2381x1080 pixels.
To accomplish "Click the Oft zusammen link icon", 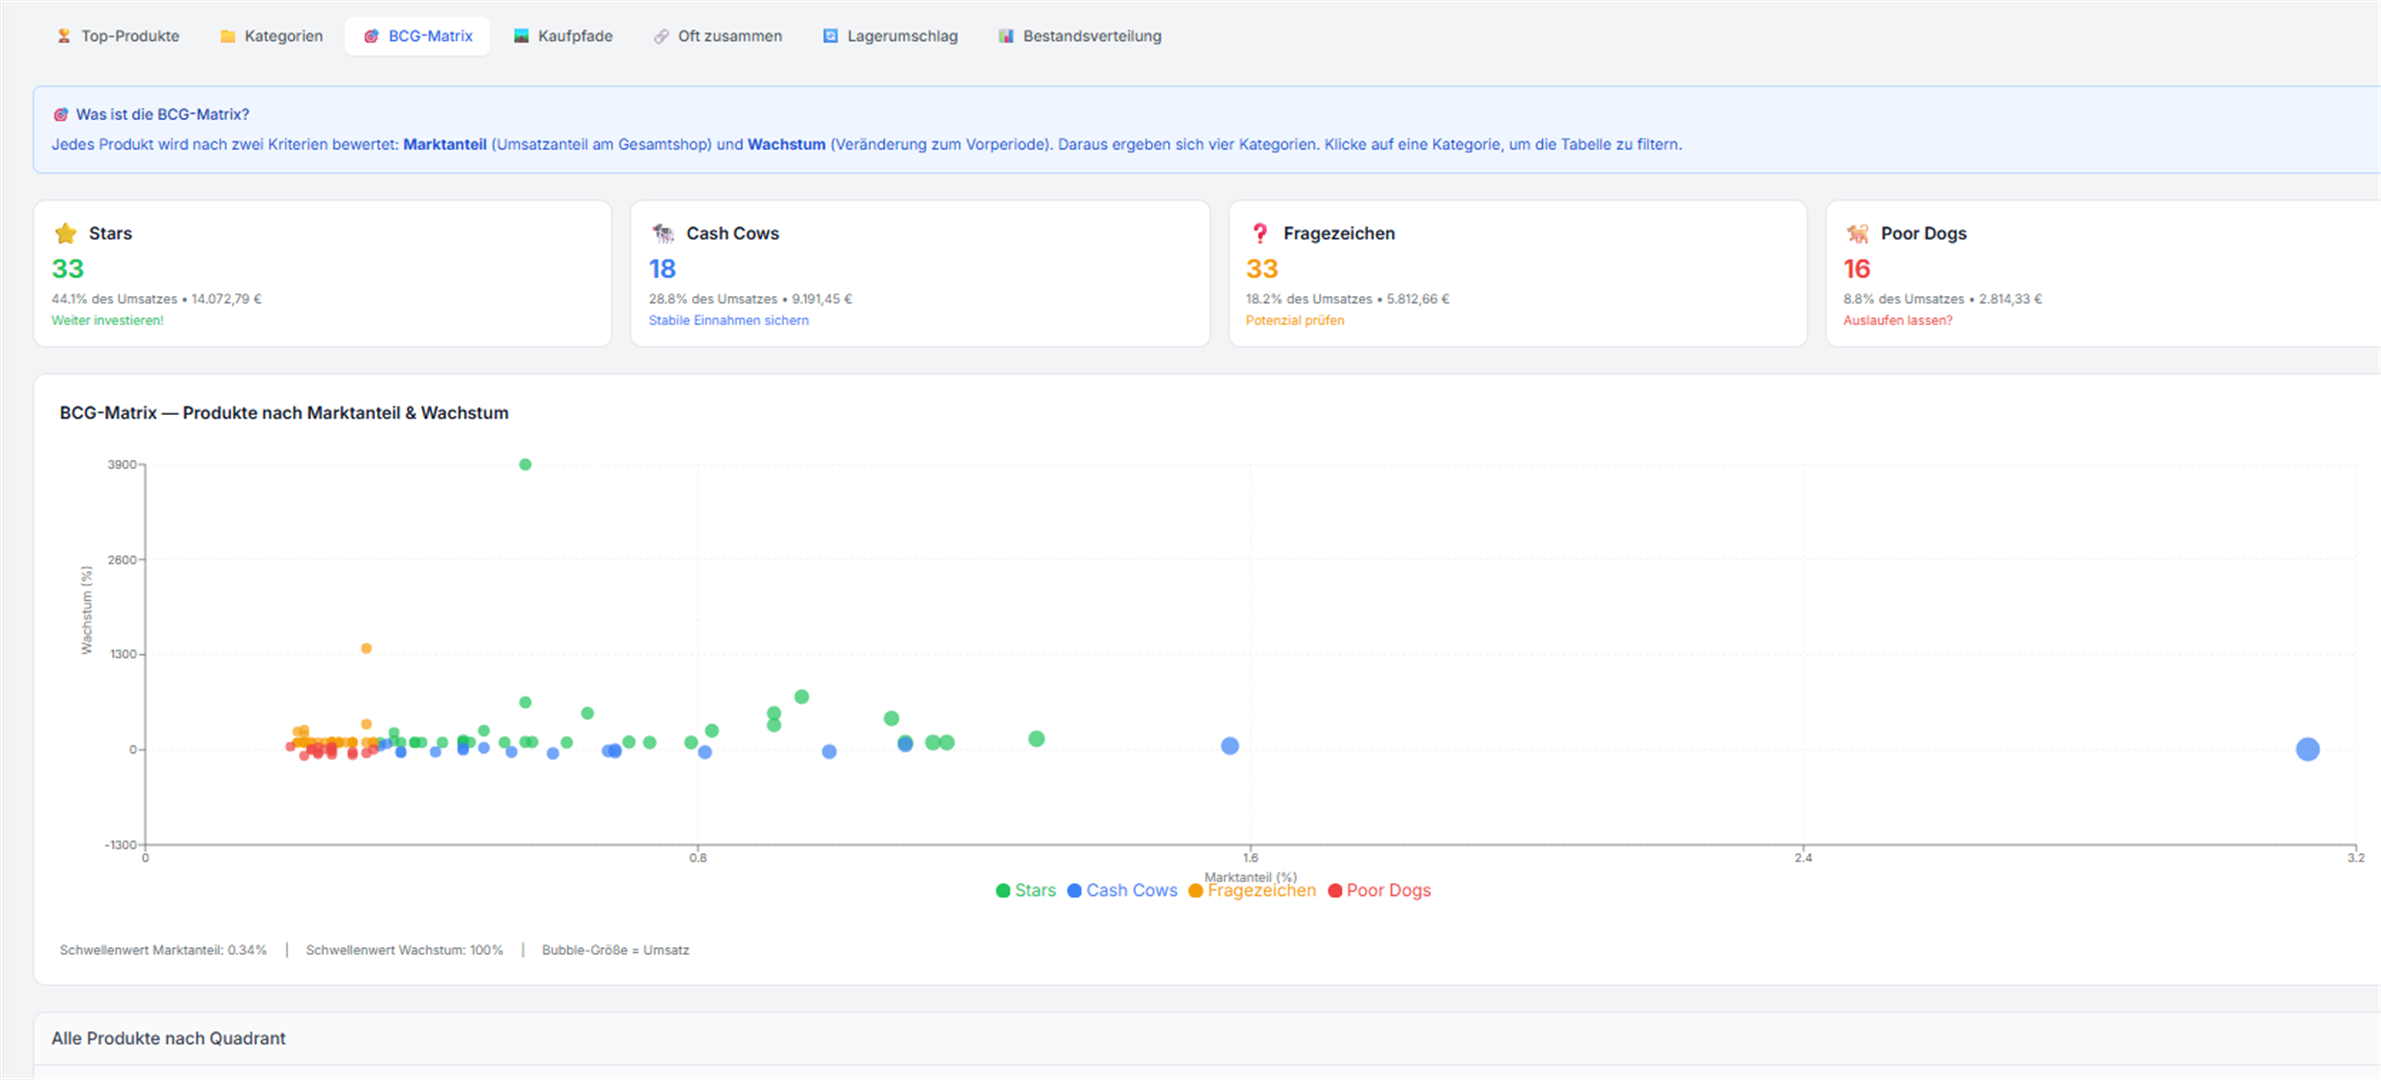I will click(x=661, y=36).
